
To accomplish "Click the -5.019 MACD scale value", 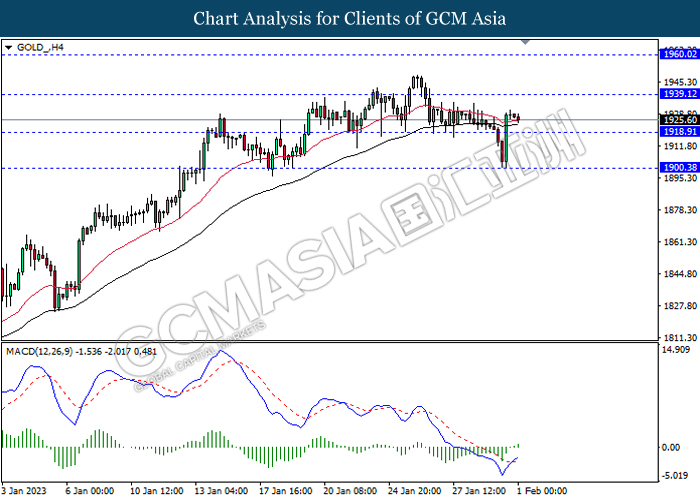I will [x=675, y=476].
